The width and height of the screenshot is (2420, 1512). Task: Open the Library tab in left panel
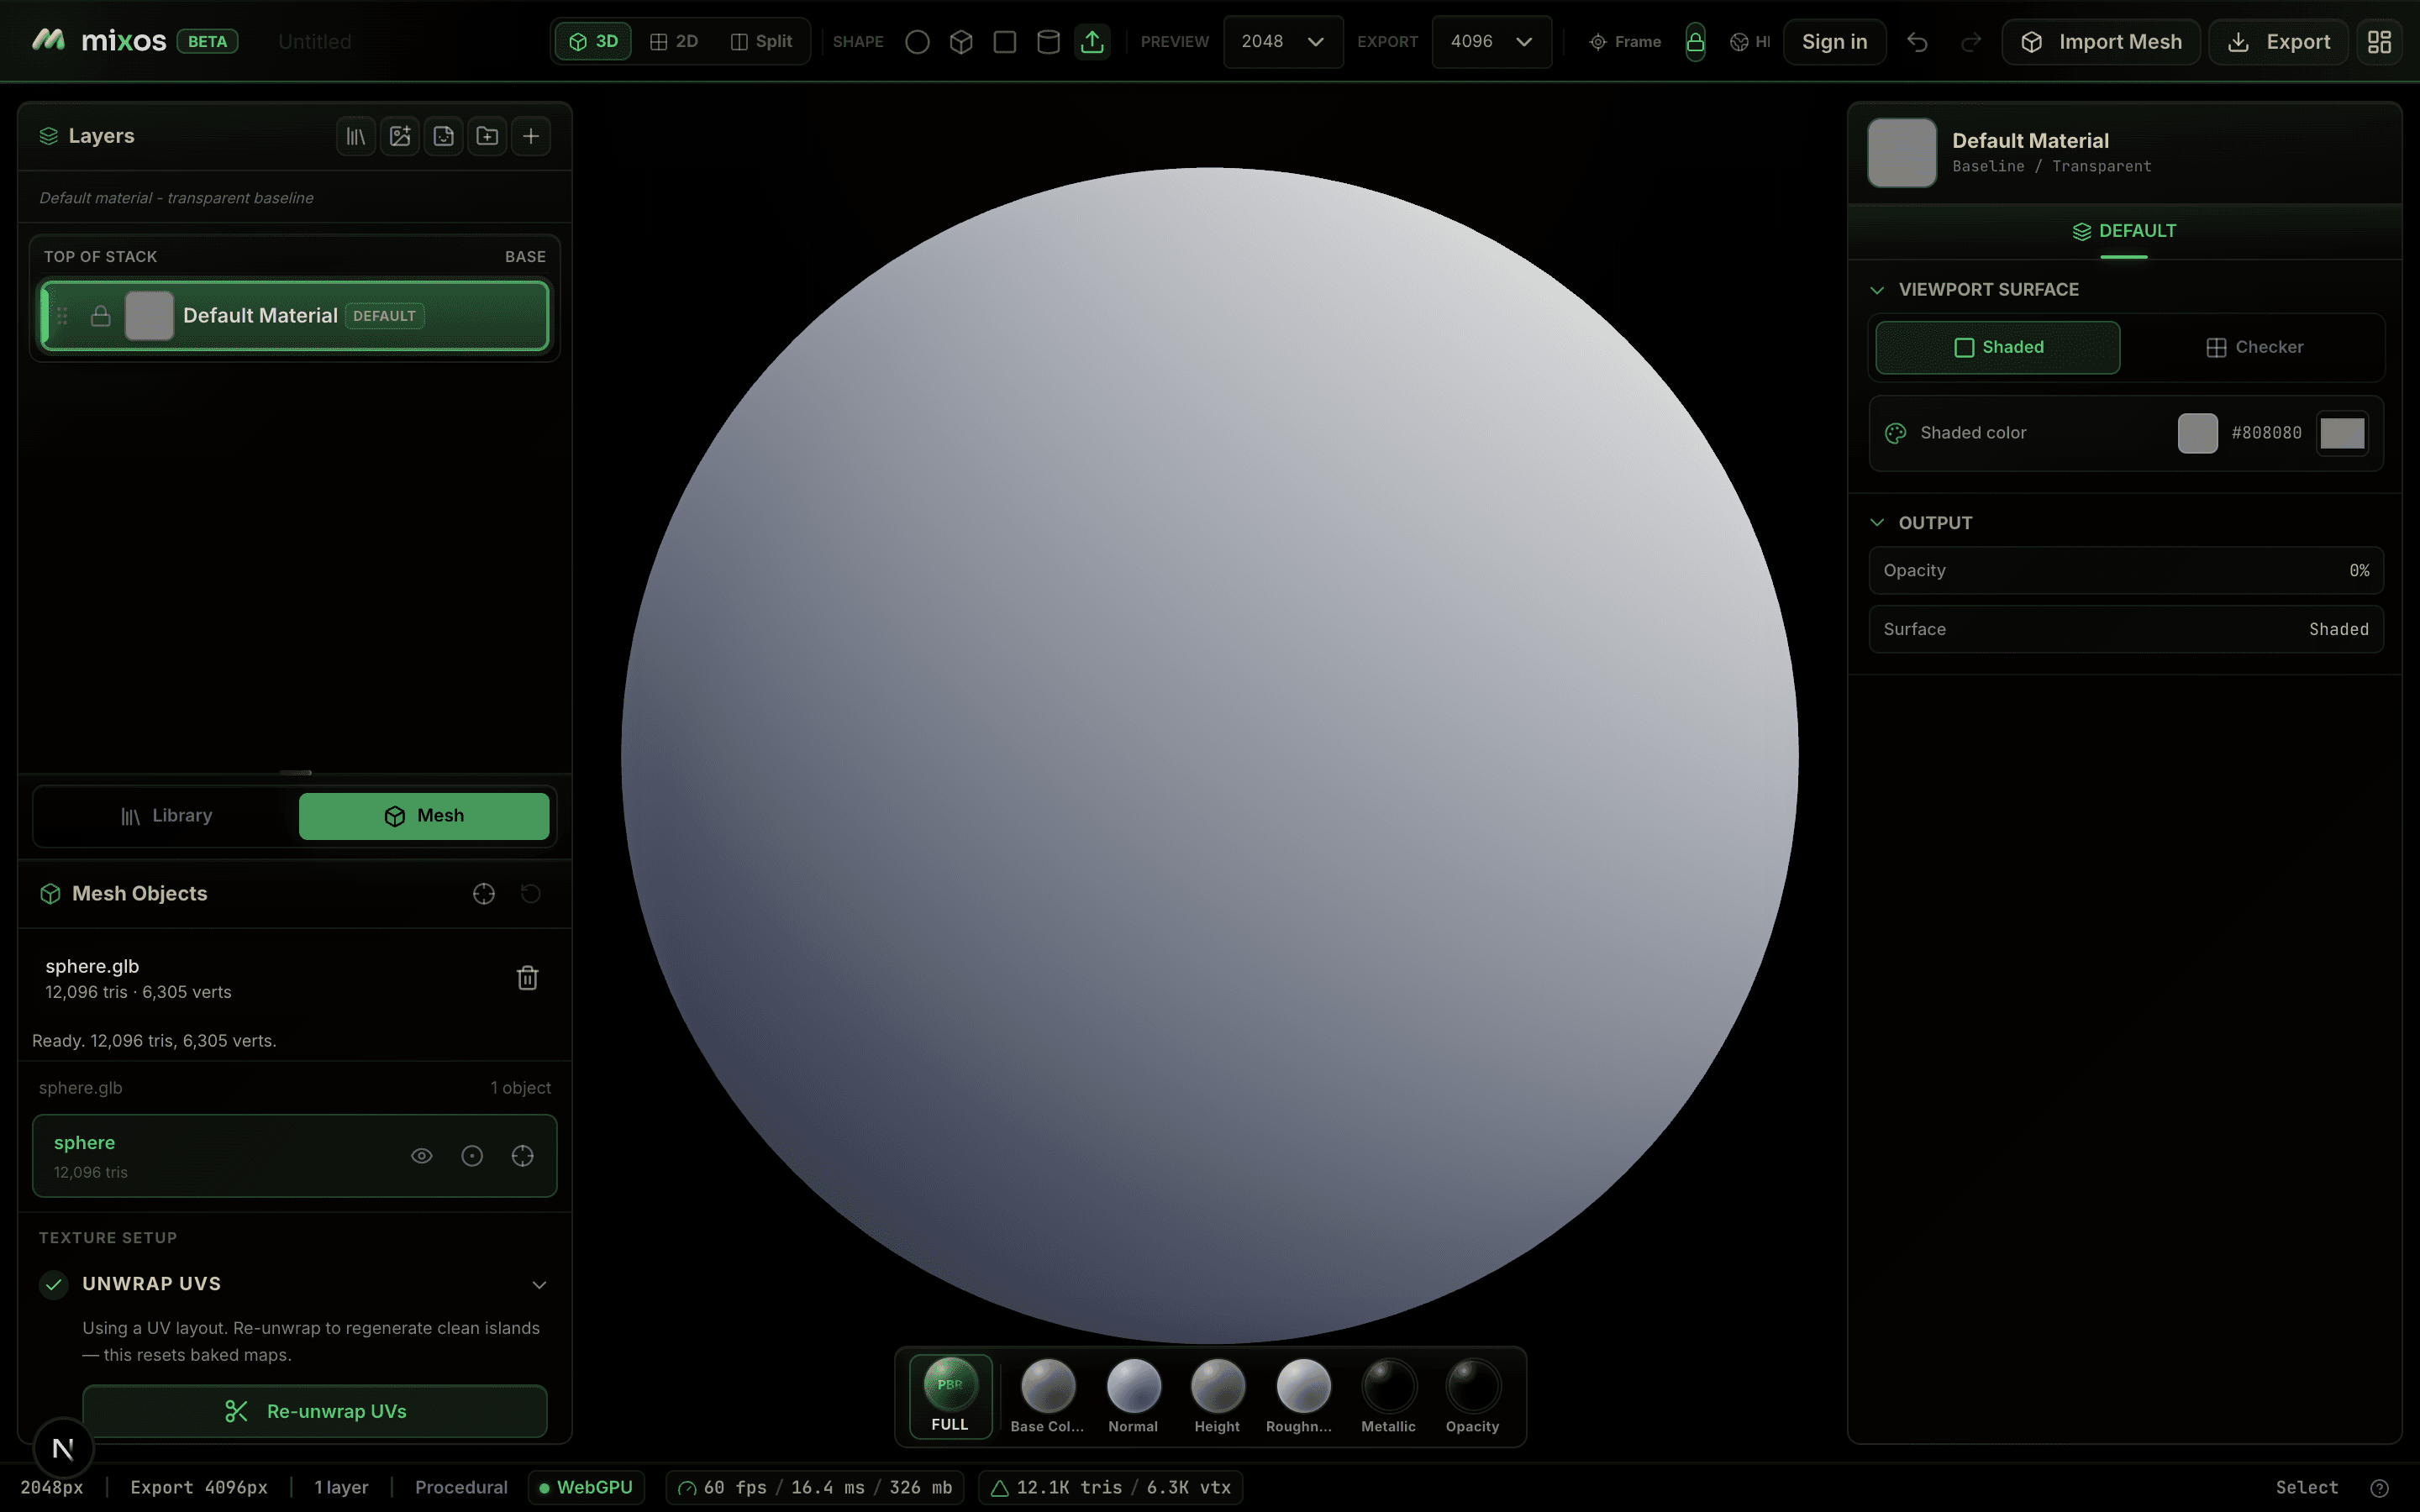point(166,816)
